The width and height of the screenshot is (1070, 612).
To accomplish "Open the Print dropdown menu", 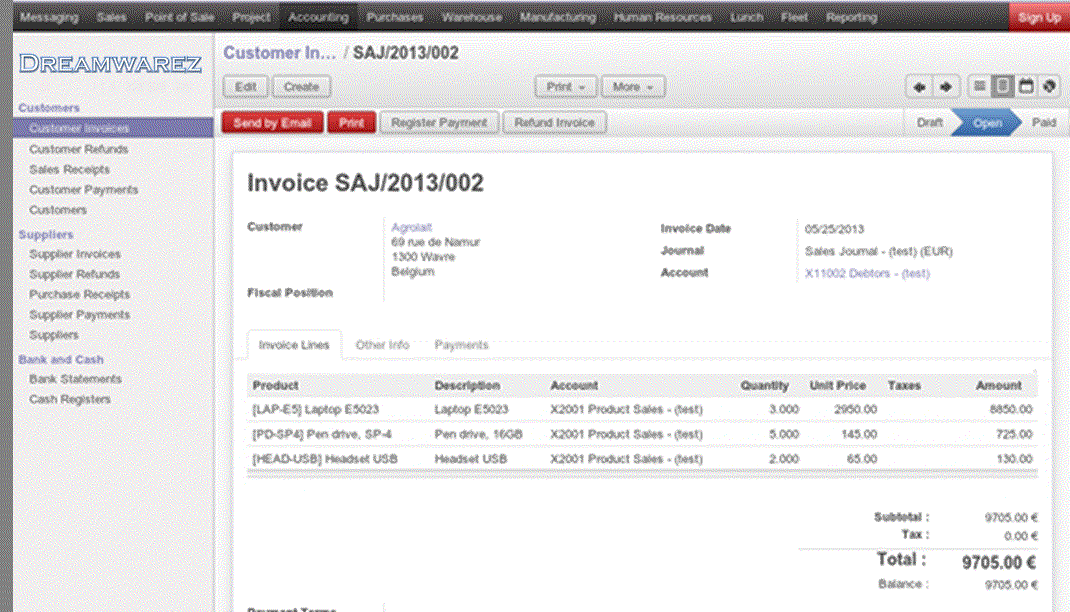I will 565,86.
